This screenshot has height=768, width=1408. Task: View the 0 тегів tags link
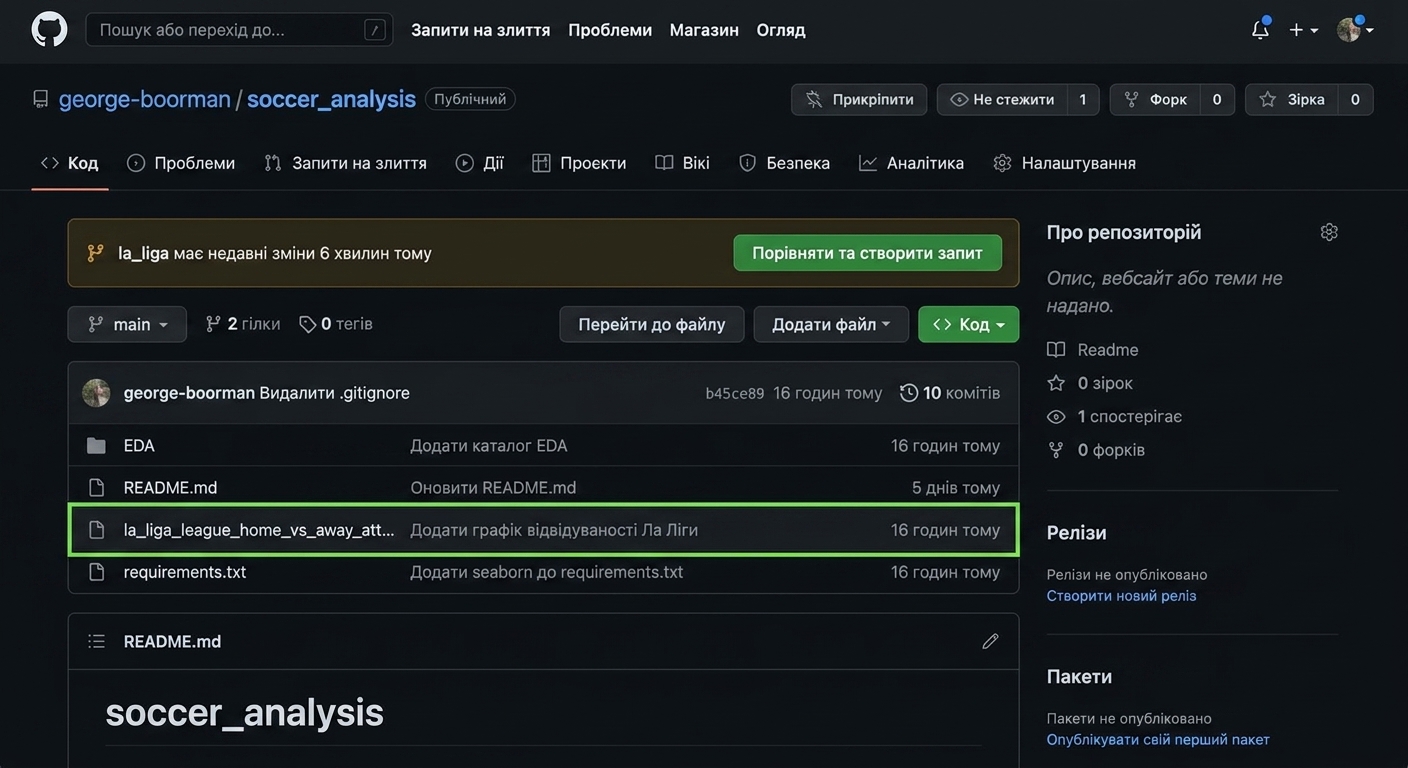click(336, 324)
